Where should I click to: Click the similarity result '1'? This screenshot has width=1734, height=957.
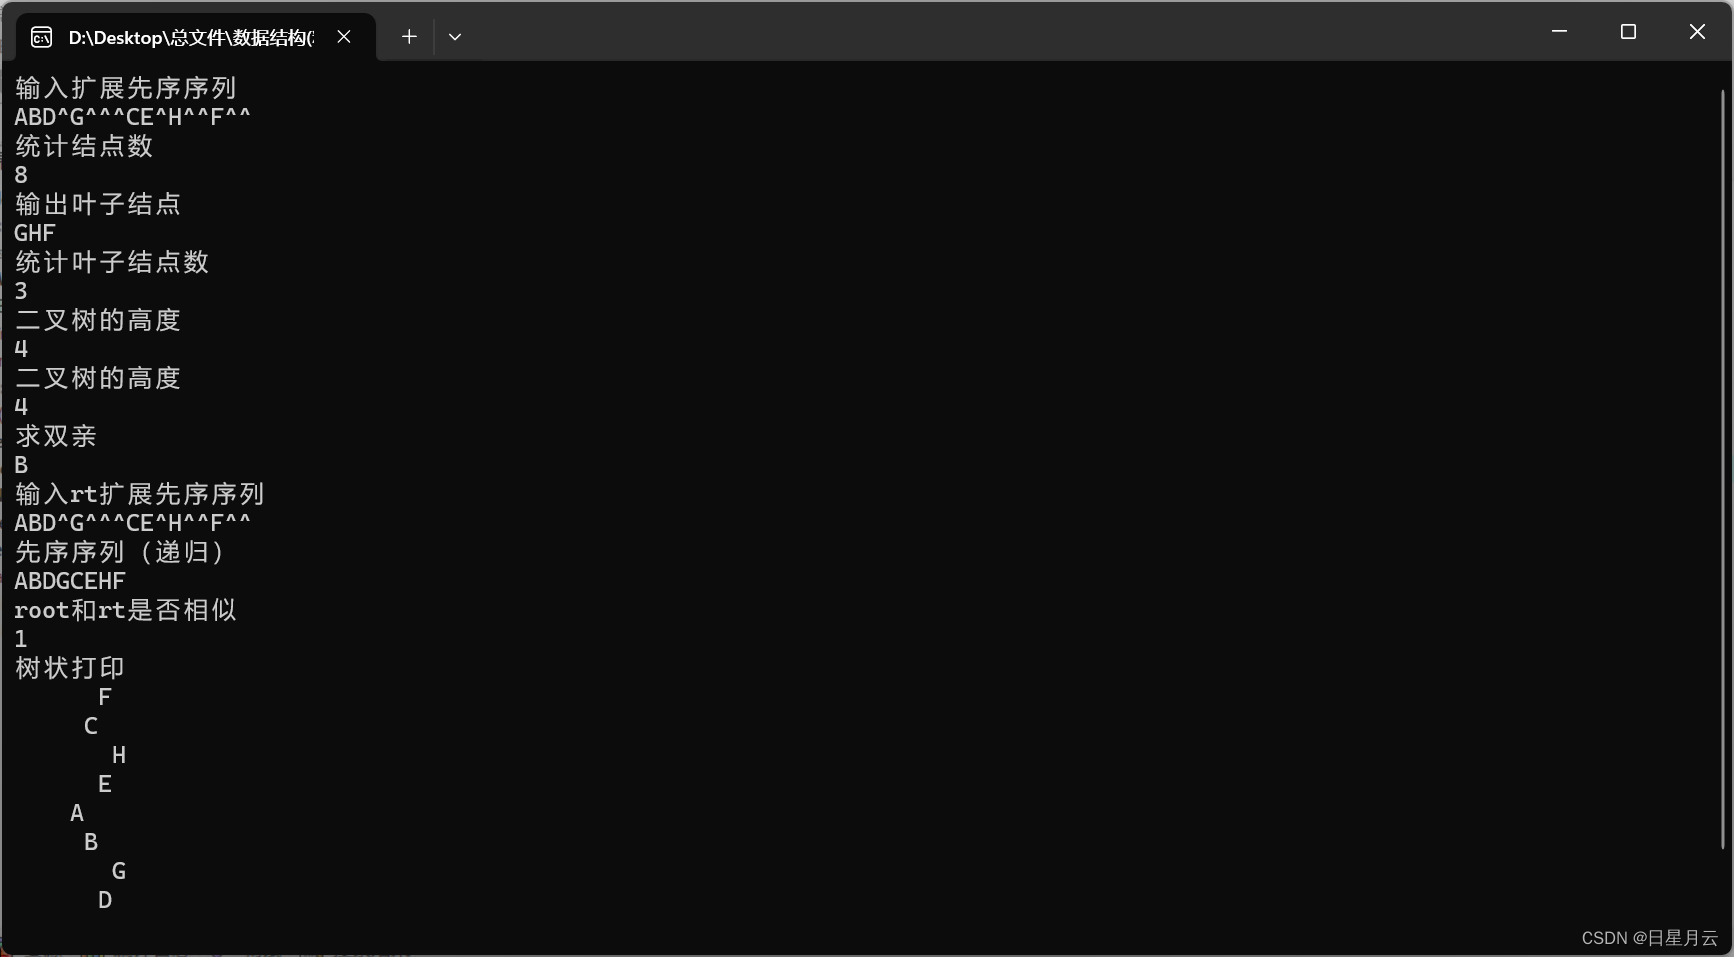tap(21, 639)
